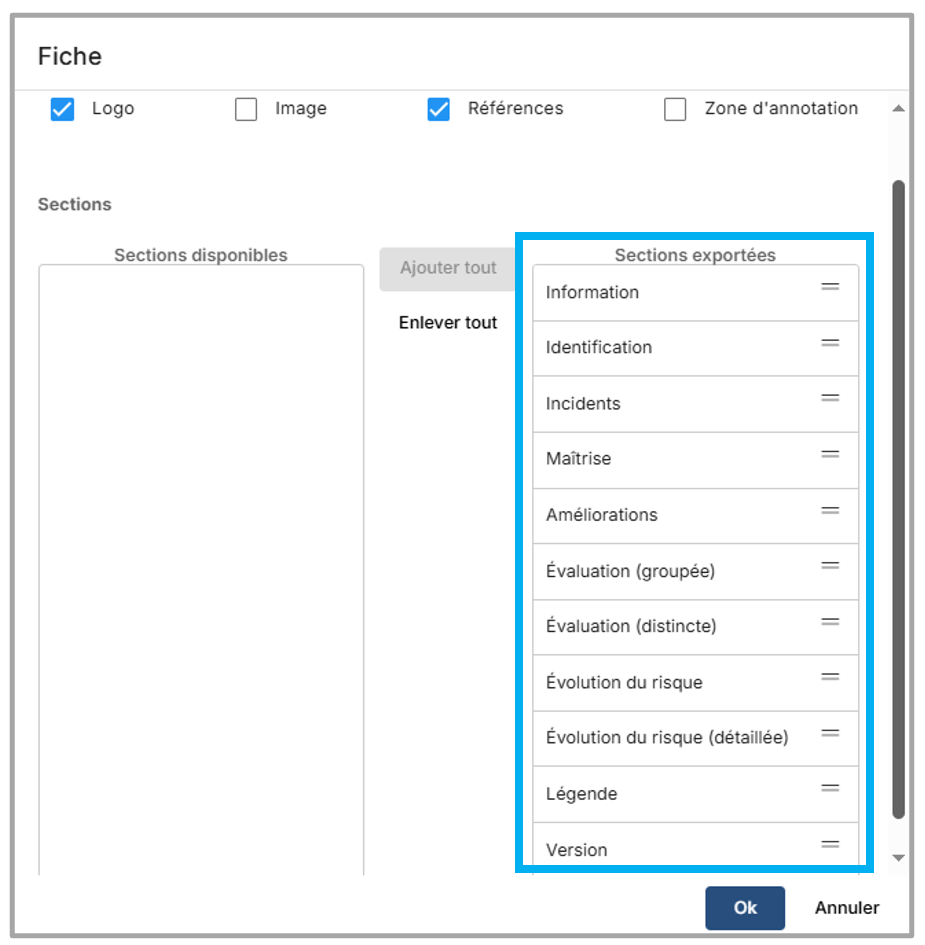Click the Légende row drag handle
The height and width of the screenshot is (945, 925).
pos(830,789)
